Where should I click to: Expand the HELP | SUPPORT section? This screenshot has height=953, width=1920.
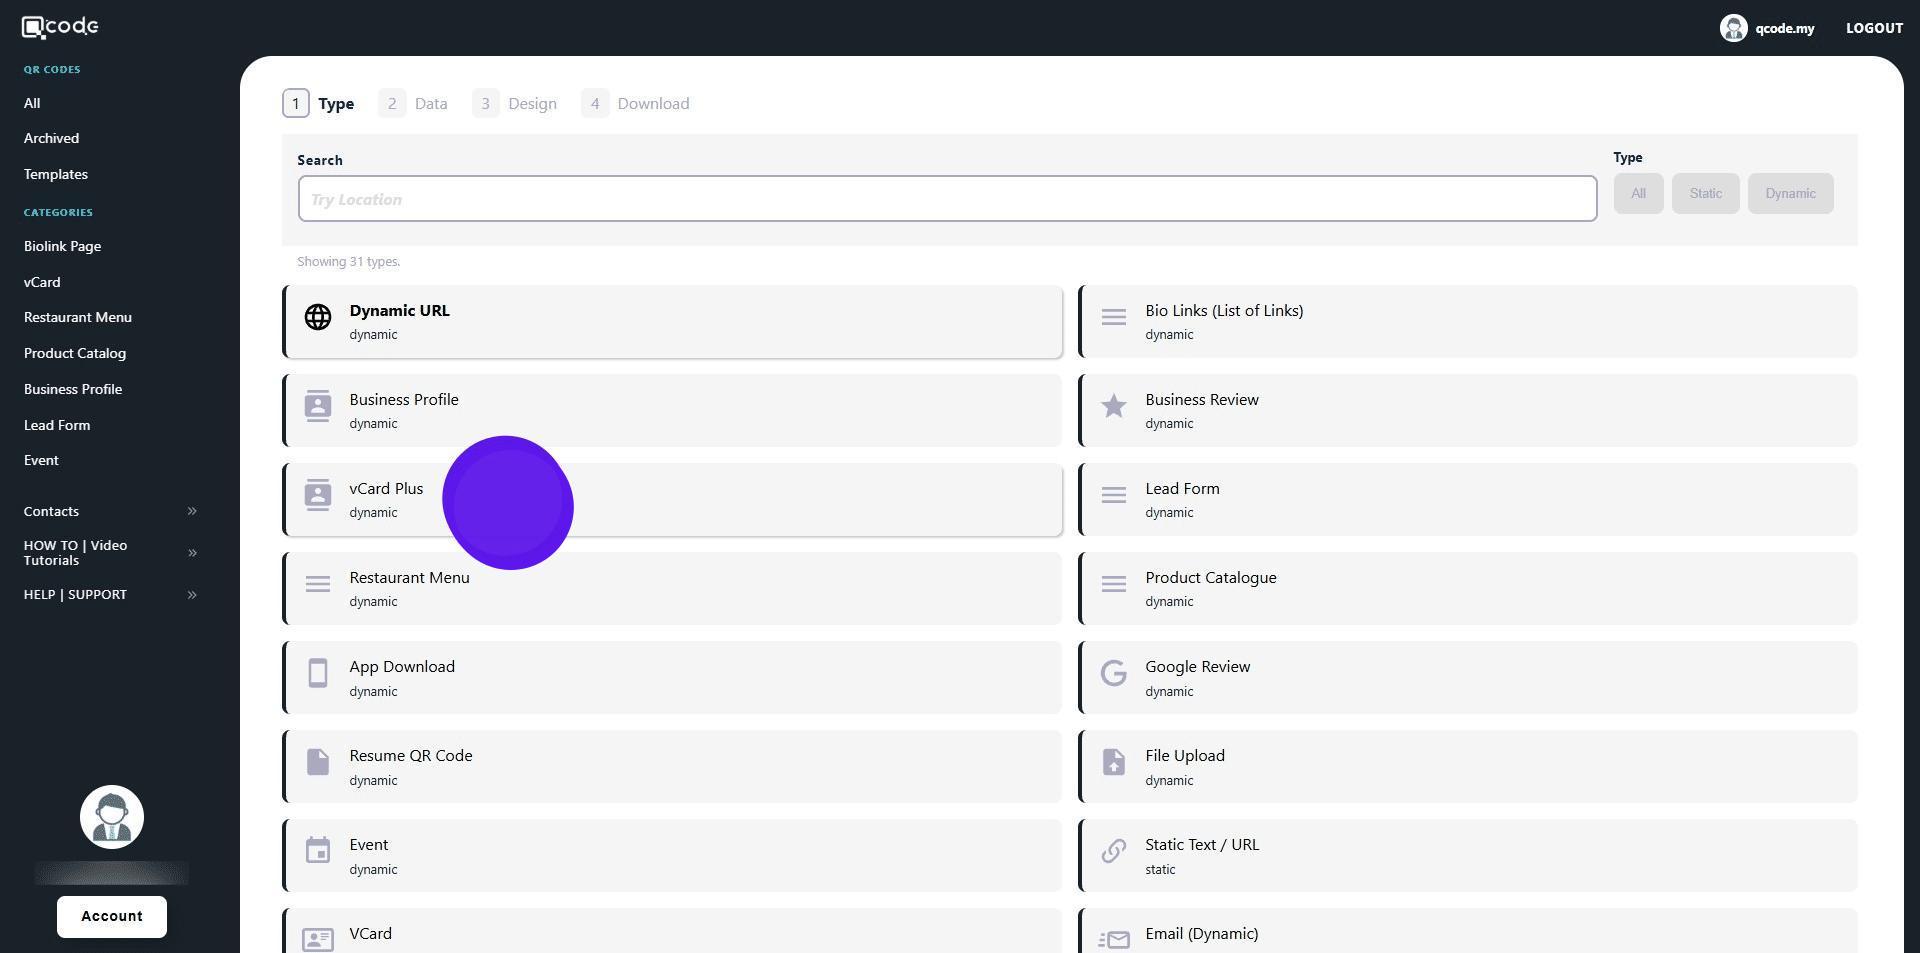click(x=192, y=595)
